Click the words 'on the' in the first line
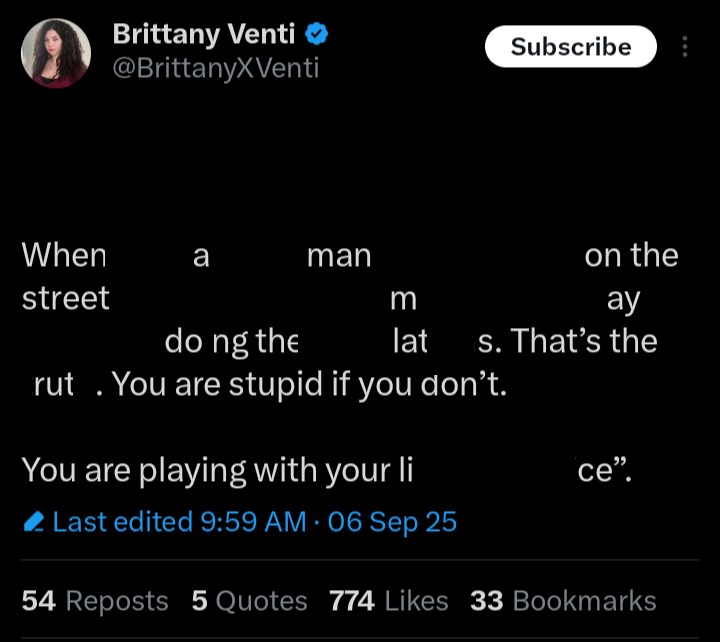The image size is (720, 642). 631,255
